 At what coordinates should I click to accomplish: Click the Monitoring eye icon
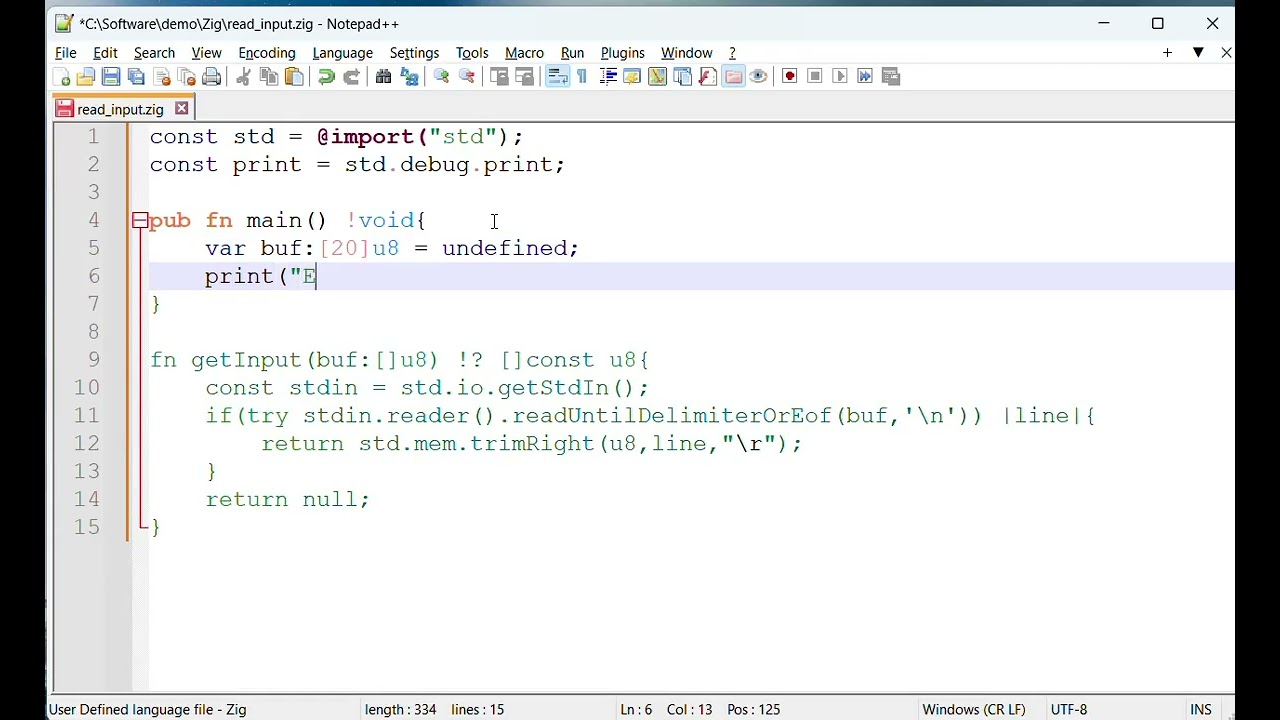click(x=758, y=77)
